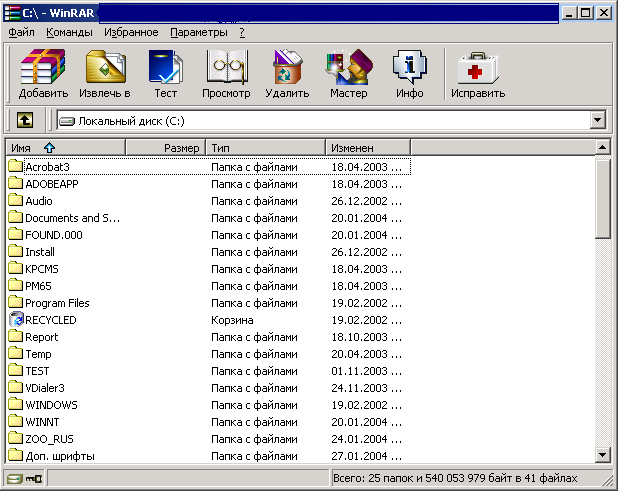Select the TEST folder name
The height and width of the screenshot is (491, 618).
(x=37, y=371)
